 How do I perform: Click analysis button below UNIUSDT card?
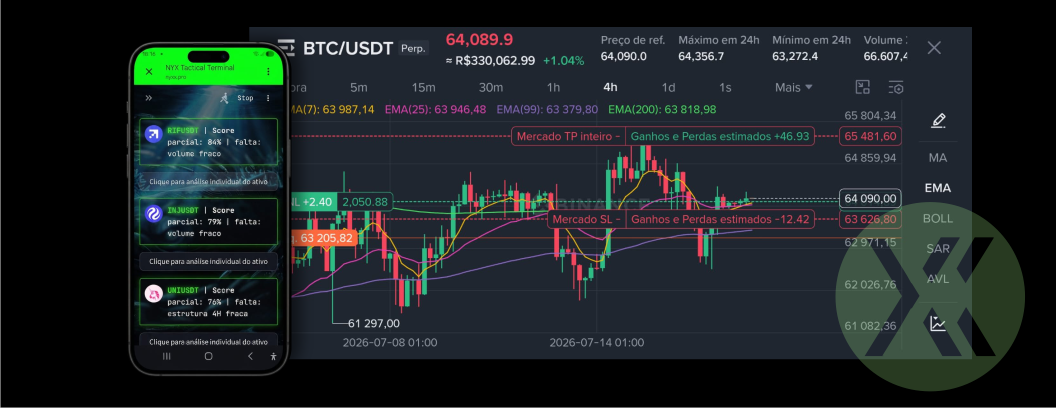click(209, 341)
